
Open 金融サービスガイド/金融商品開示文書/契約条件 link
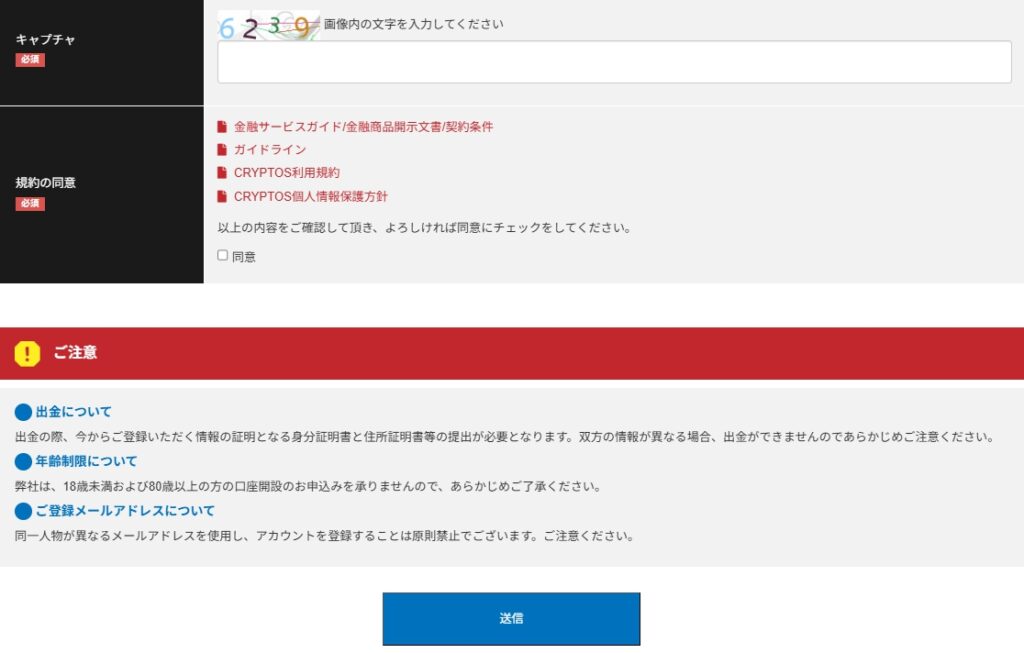click(x=363, y=127)
